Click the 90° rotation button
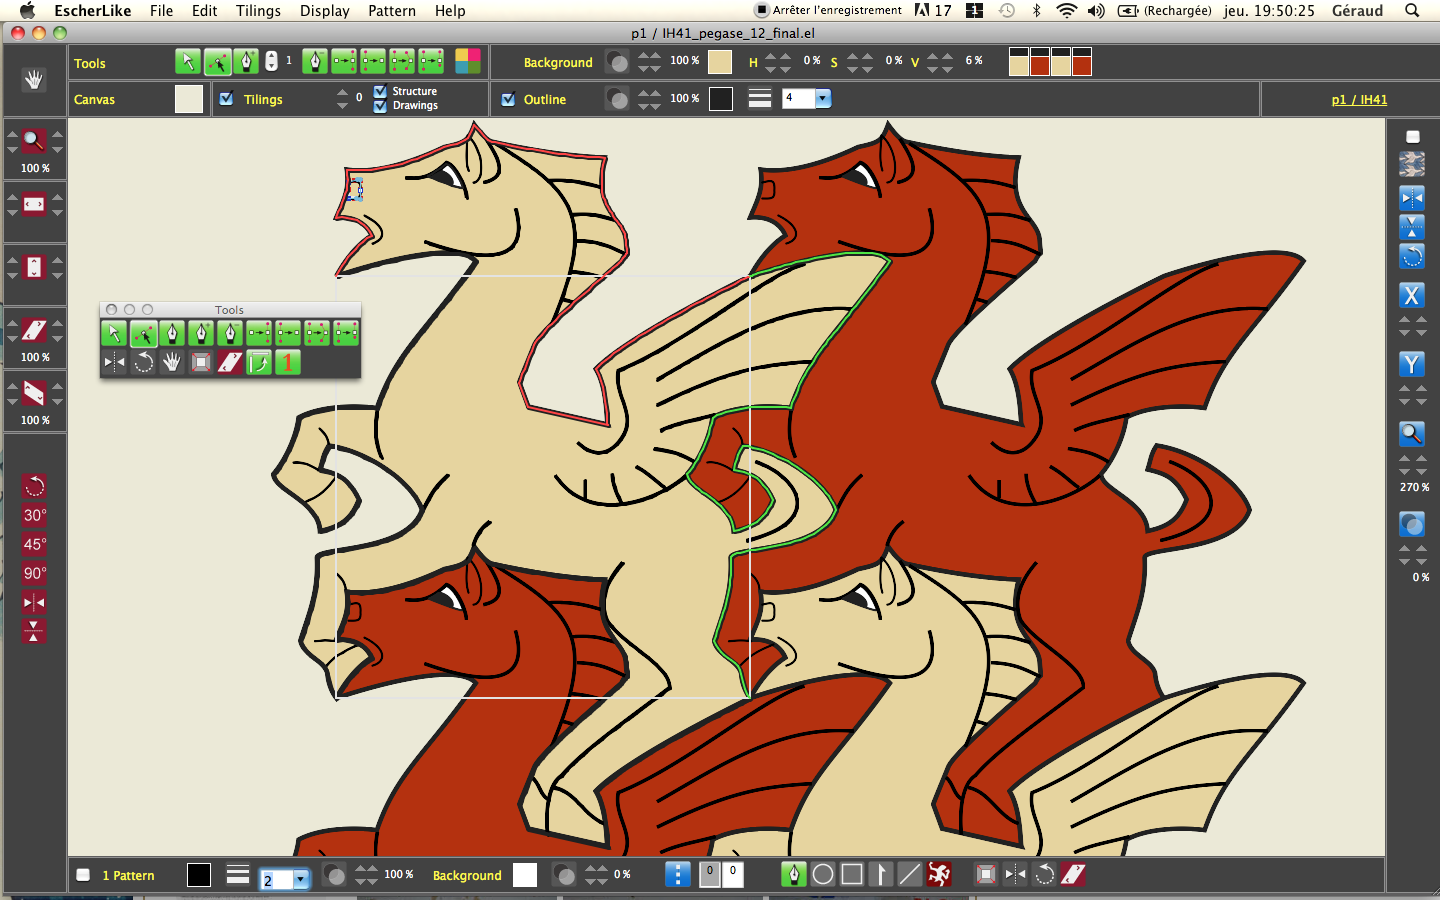 tap(34, 573)
